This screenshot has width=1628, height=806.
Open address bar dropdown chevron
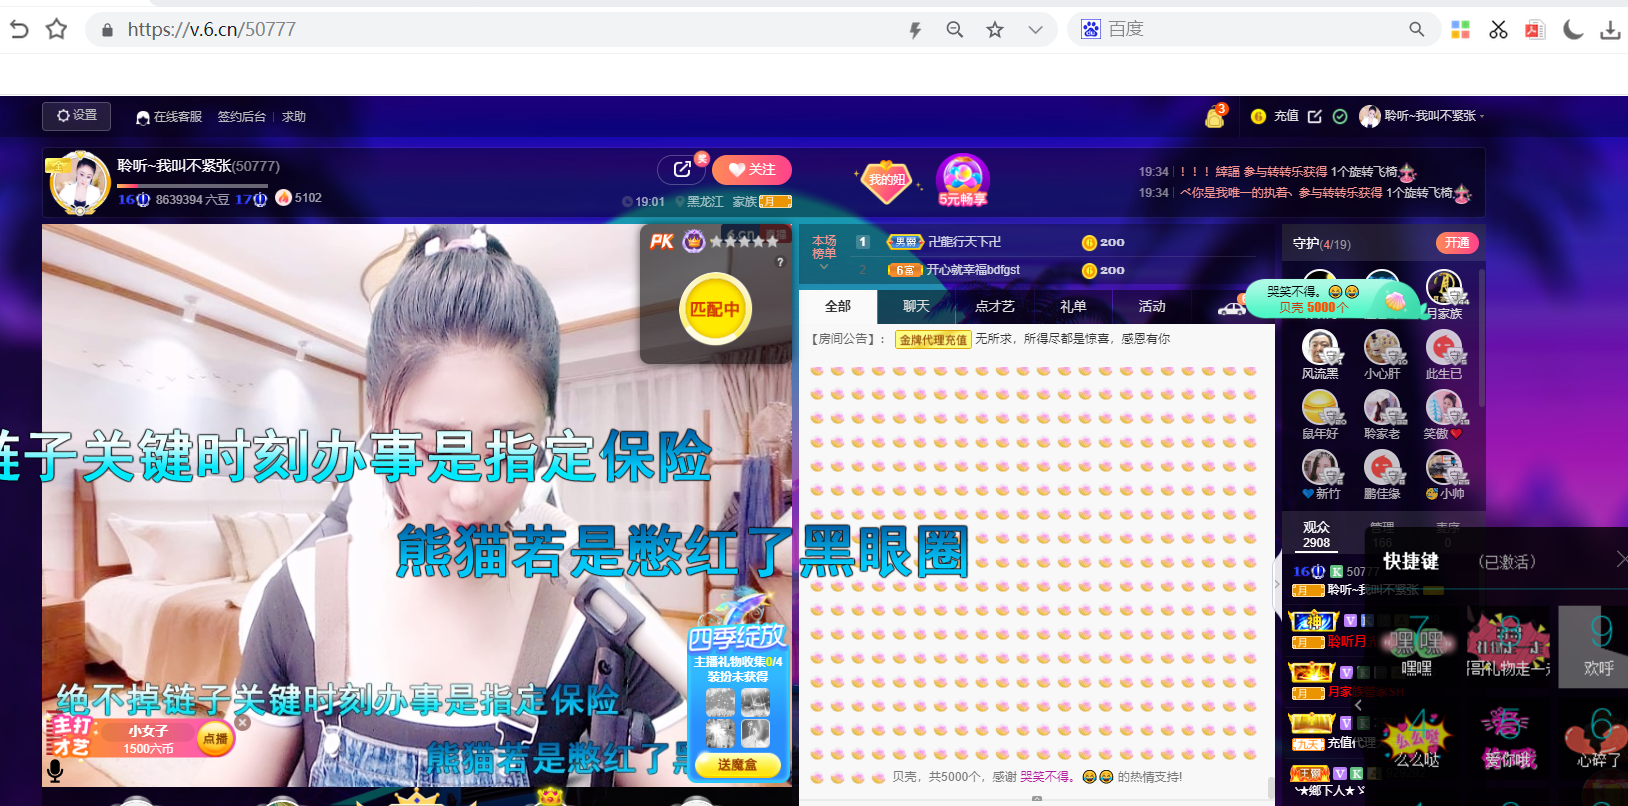pos(1035,30)
